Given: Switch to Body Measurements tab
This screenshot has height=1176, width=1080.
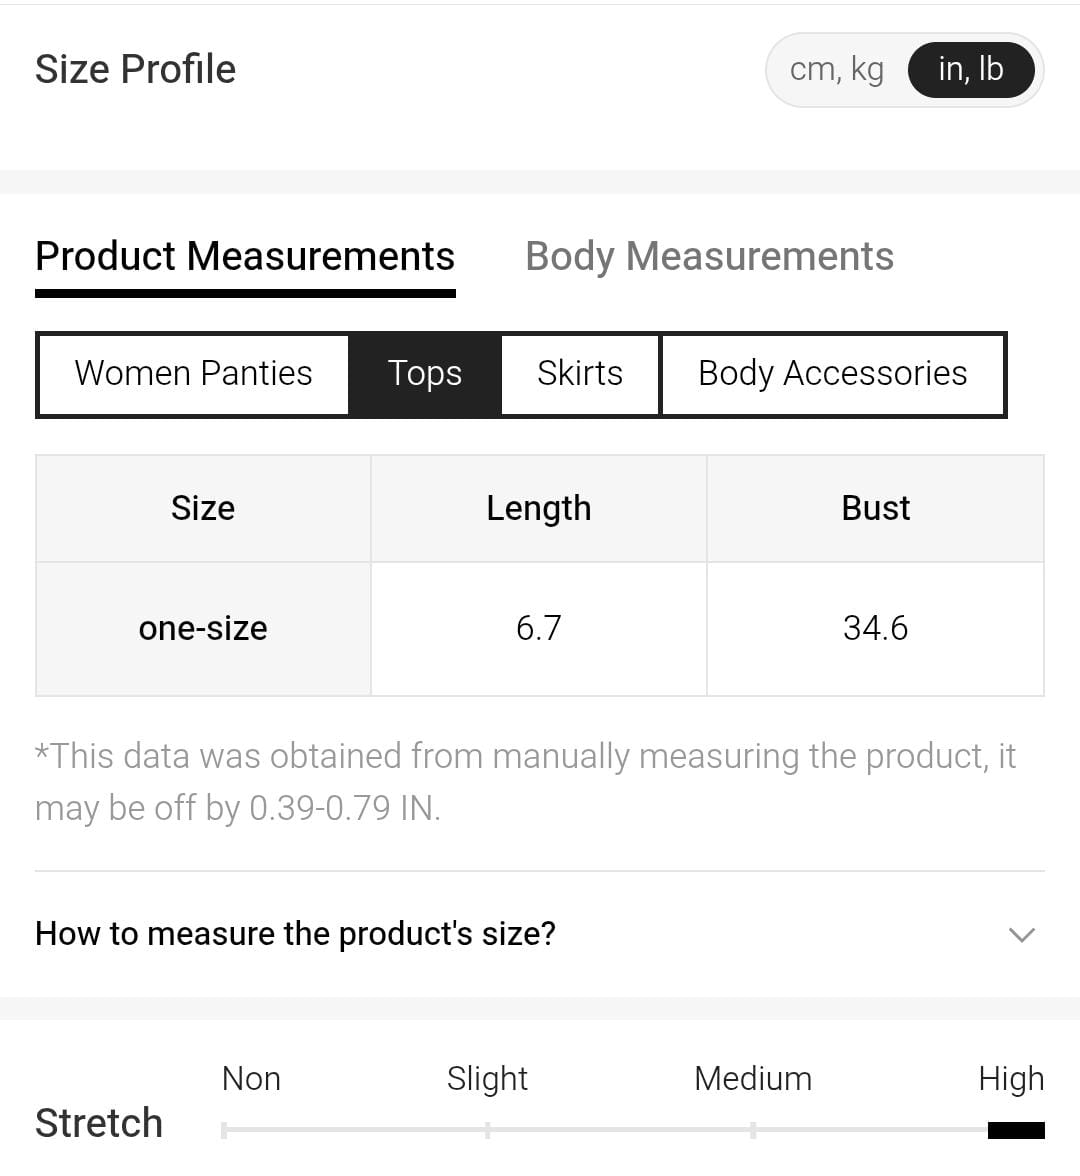Looking at the screenshot, I should (x=709, y=257).
